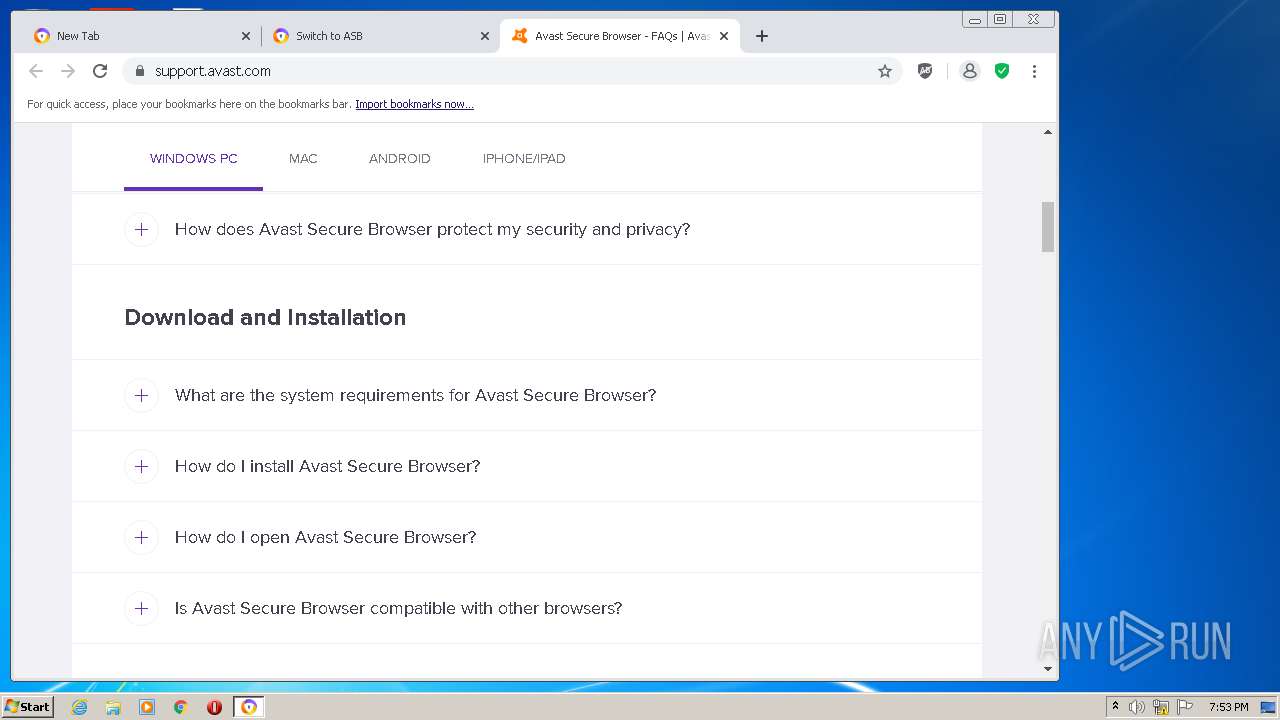Select the WINDOWS PC platform tab
Screen dimensions: 1280x720
(x=194, y=158)
